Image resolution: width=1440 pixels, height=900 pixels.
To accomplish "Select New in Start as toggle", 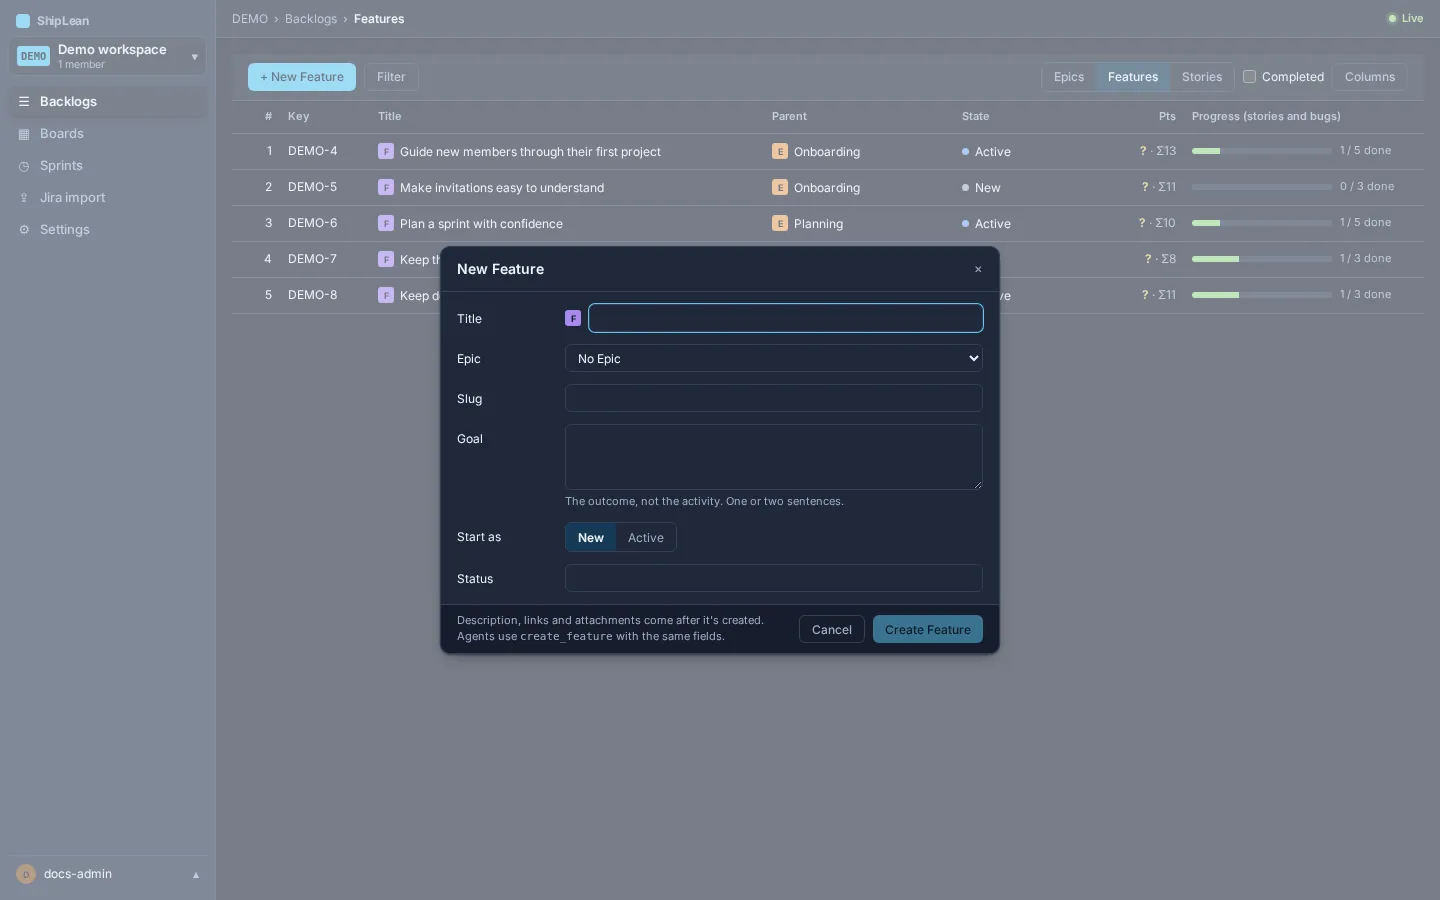I will click(591, 538).
